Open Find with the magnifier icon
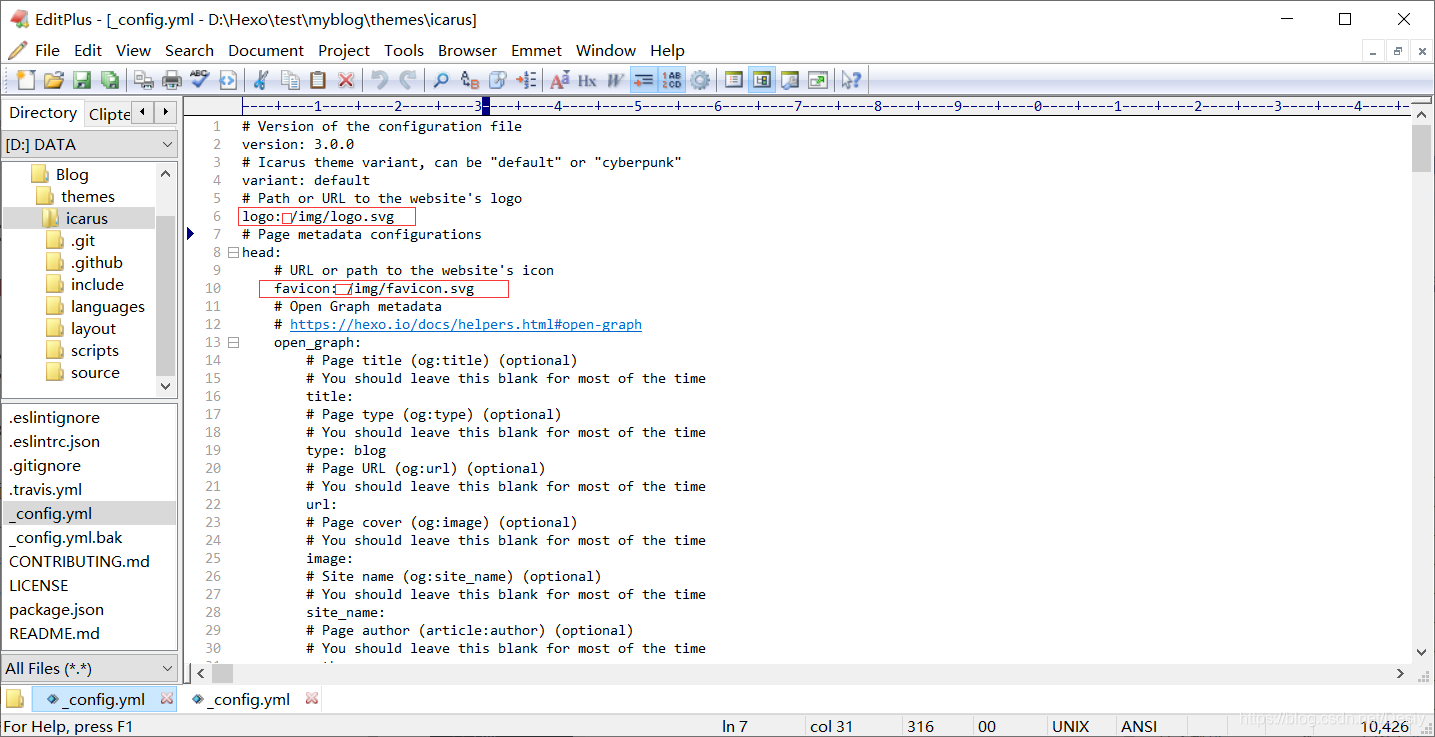The image size is (1435, 737). coord(441,80)
